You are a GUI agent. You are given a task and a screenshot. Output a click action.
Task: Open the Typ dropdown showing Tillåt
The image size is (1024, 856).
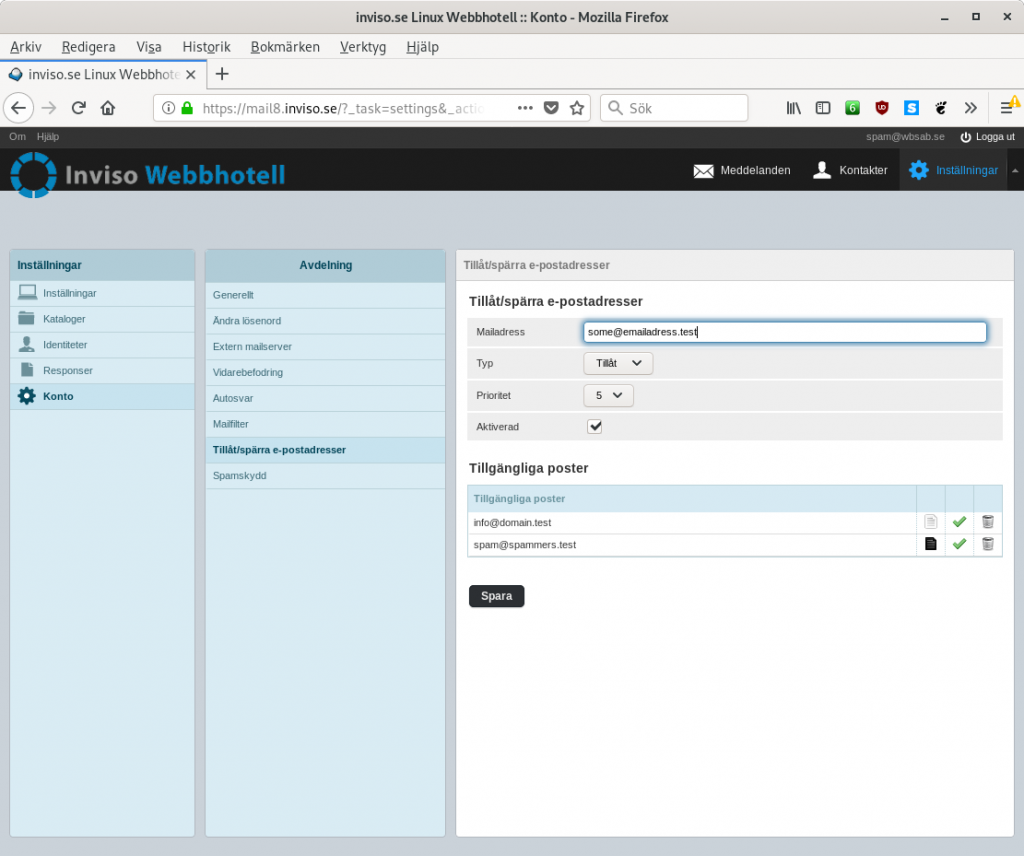pyautogui.click(x=618, y=364)
